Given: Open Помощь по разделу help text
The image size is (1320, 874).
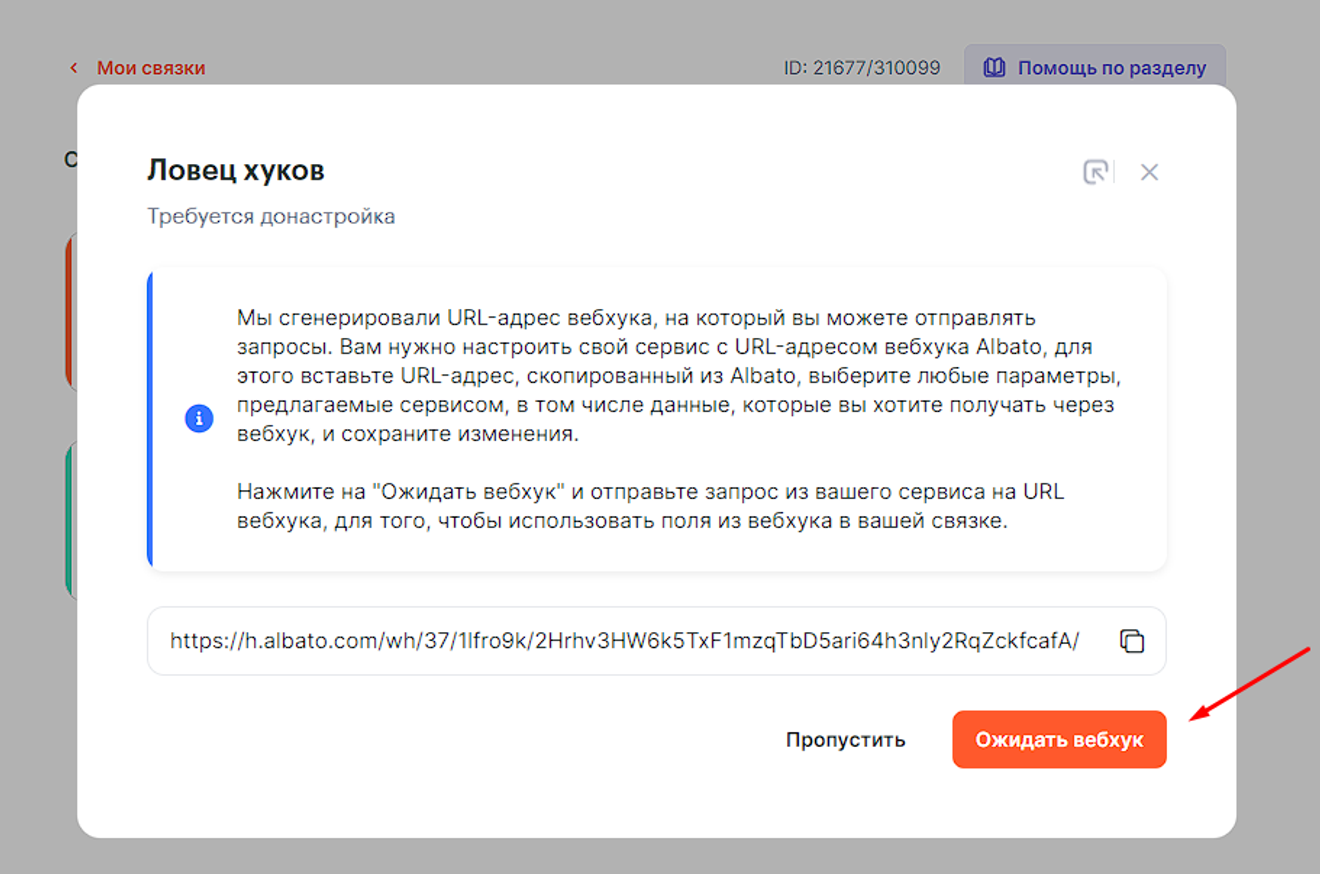Looking at the screenshot, I should (x=1111, y=68).
